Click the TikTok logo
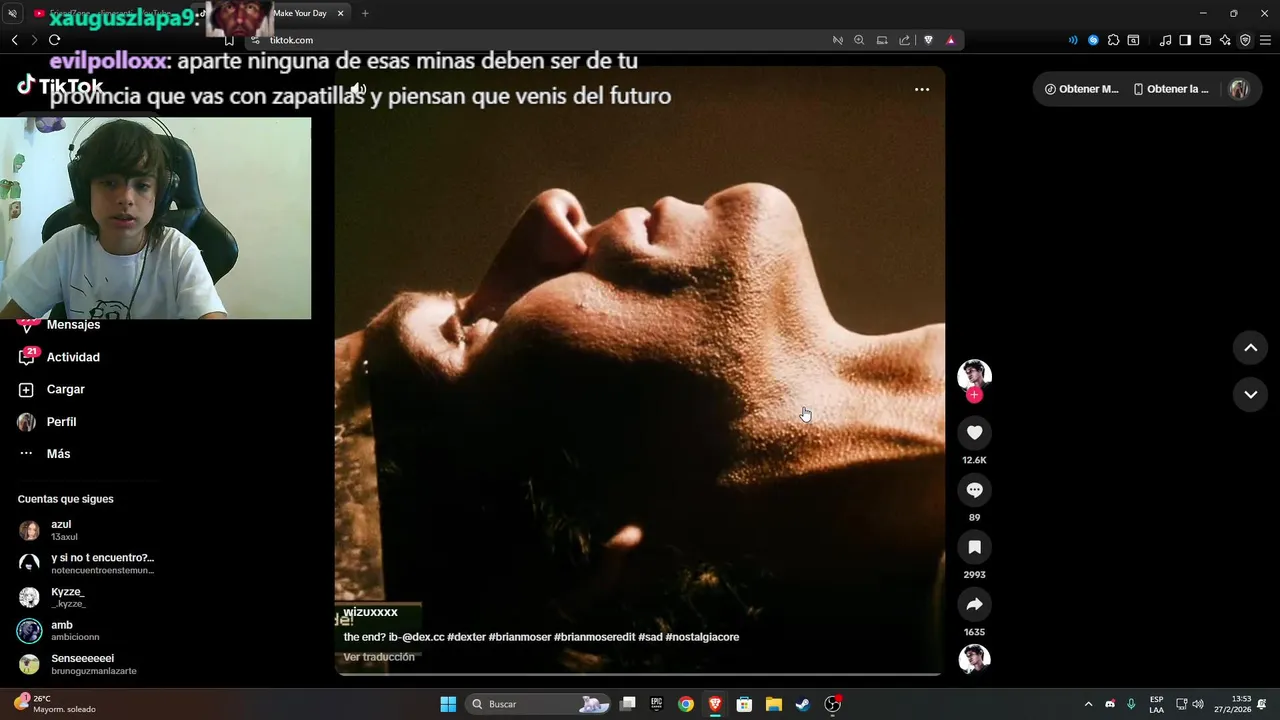1280x720 pixels. [60, 86]
